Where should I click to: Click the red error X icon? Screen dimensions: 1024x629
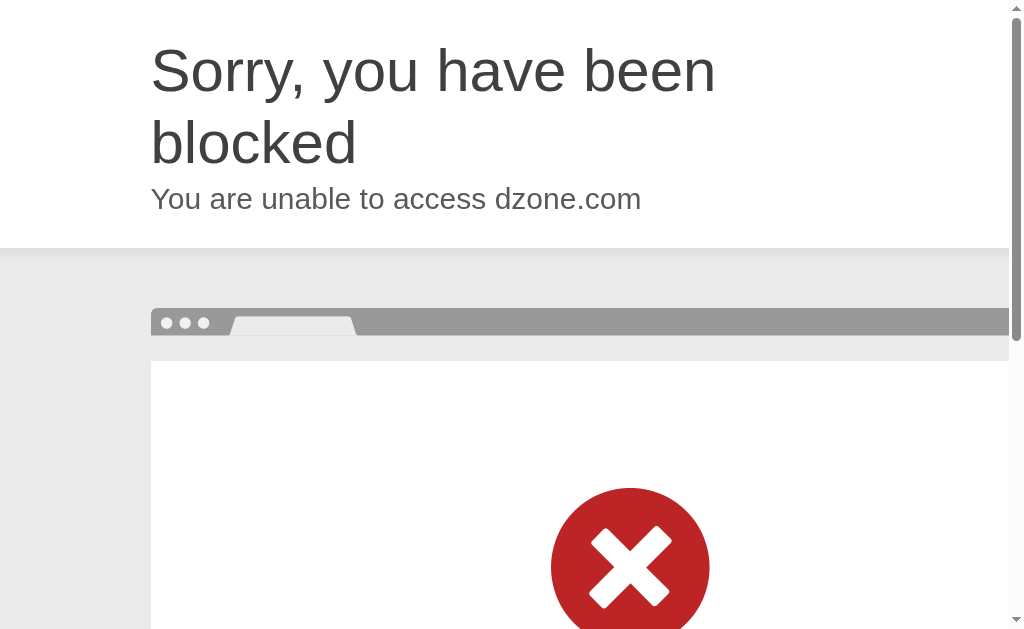click(x=630, y=559)
